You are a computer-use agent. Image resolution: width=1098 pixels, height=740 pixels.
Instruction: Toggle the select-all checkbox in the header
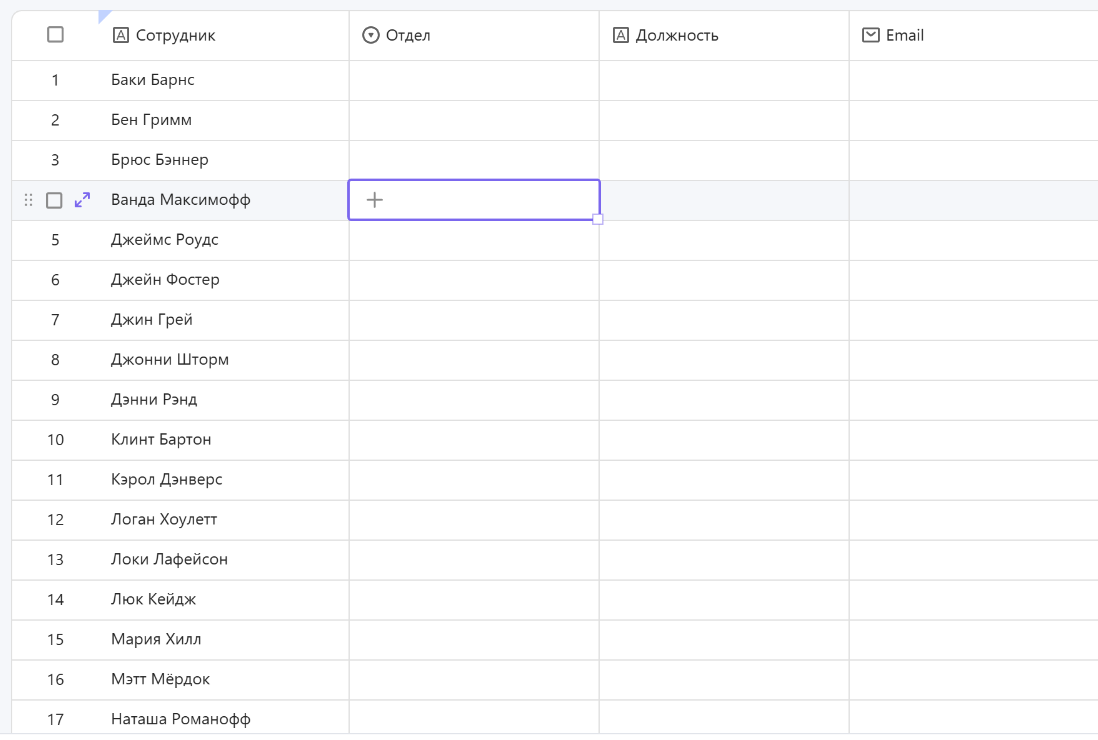click(x=55, y=35)
